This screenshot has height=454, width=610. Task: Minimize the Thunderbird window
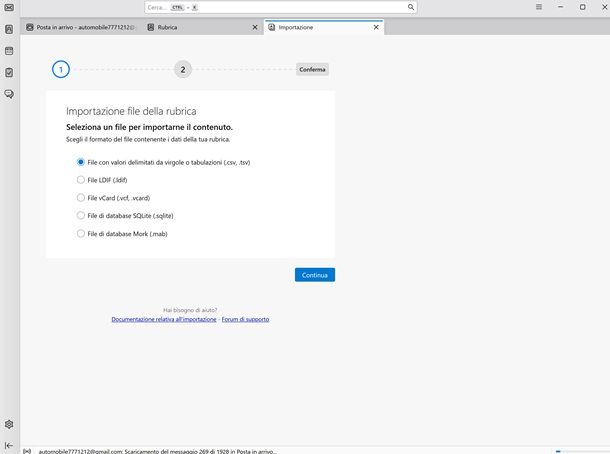click(x=561, y=7)
